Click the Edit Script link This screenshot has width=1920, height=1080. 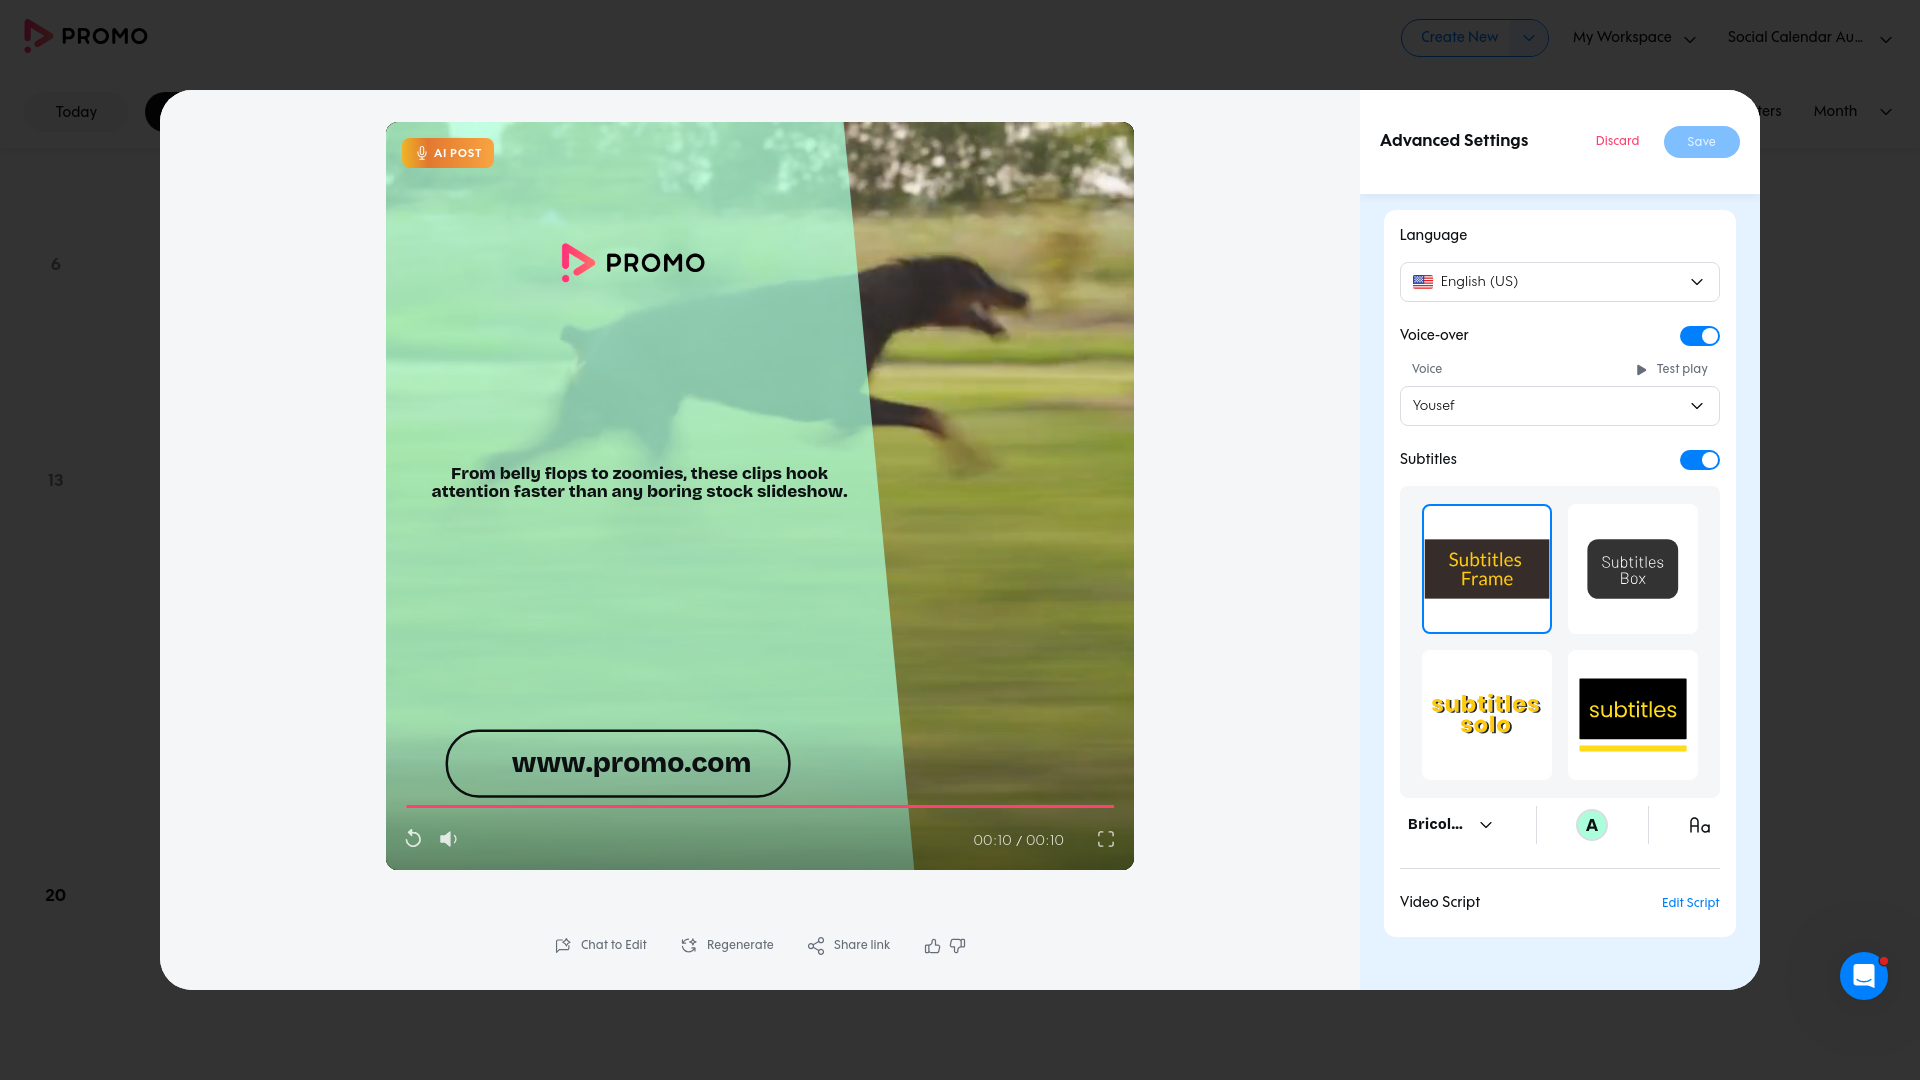point(1689,903)
